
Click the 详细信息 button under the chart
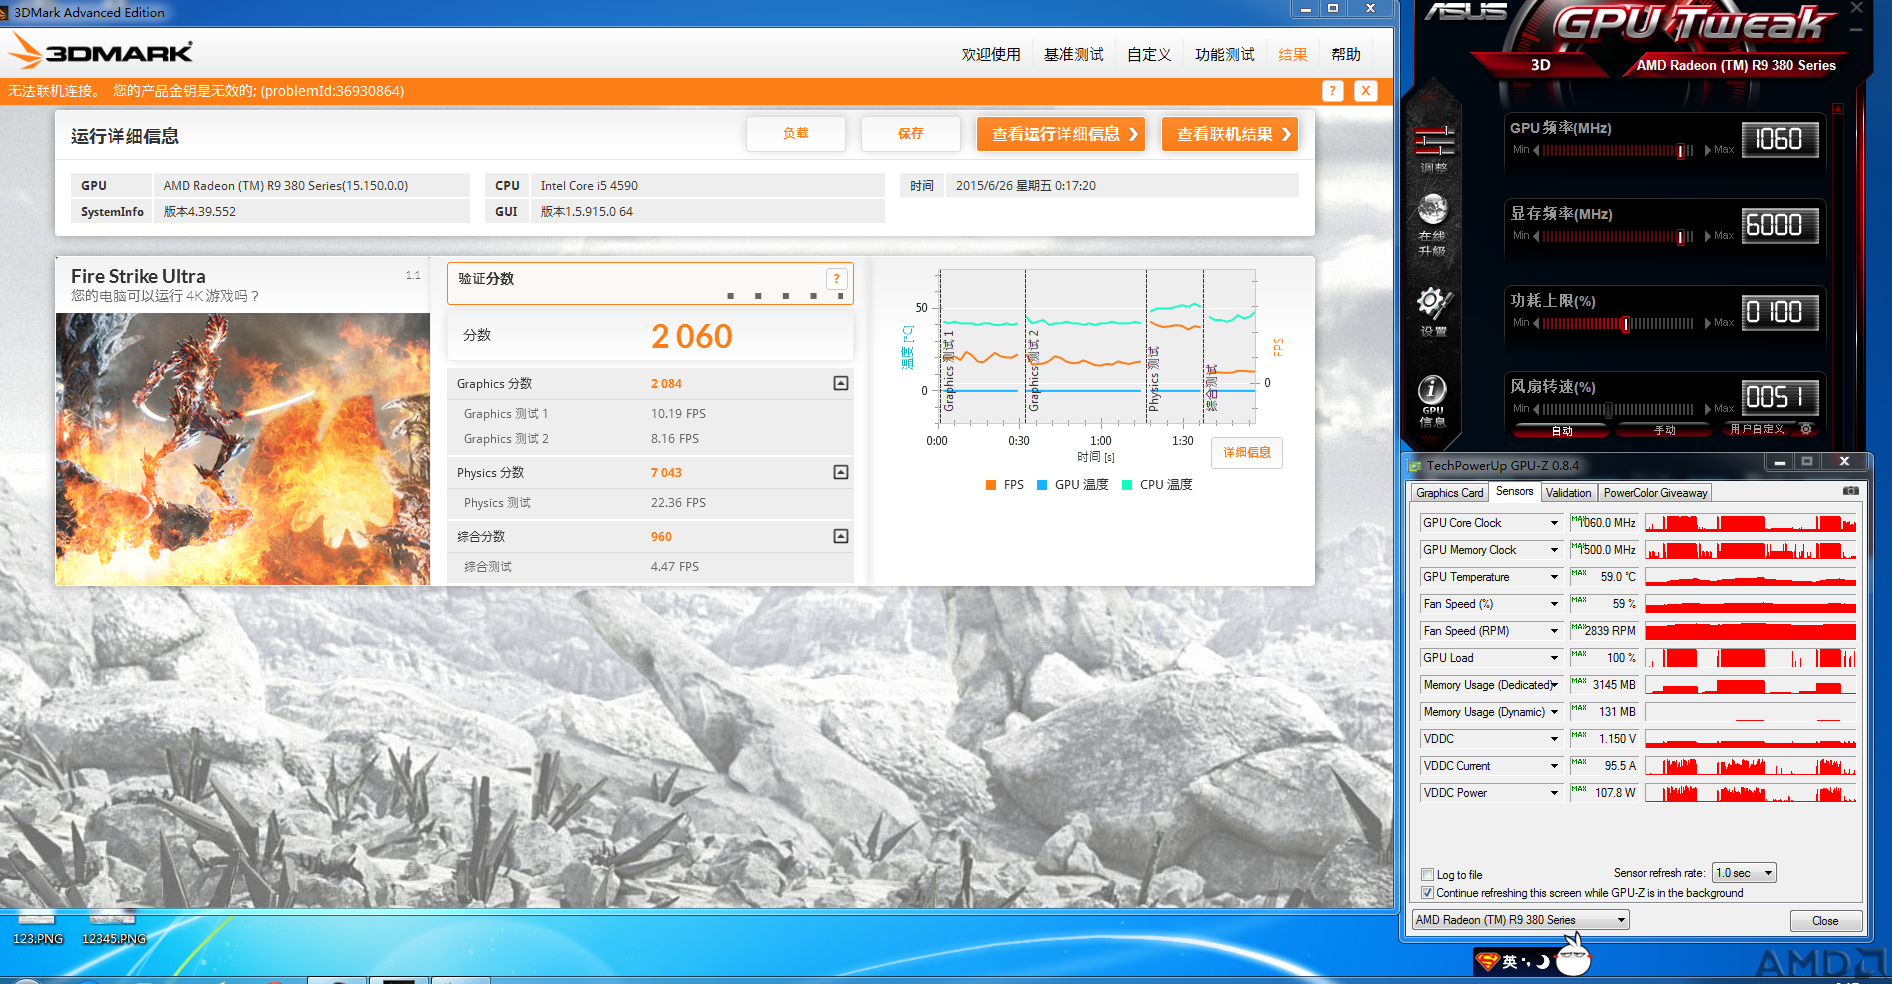click(1247, 453)
